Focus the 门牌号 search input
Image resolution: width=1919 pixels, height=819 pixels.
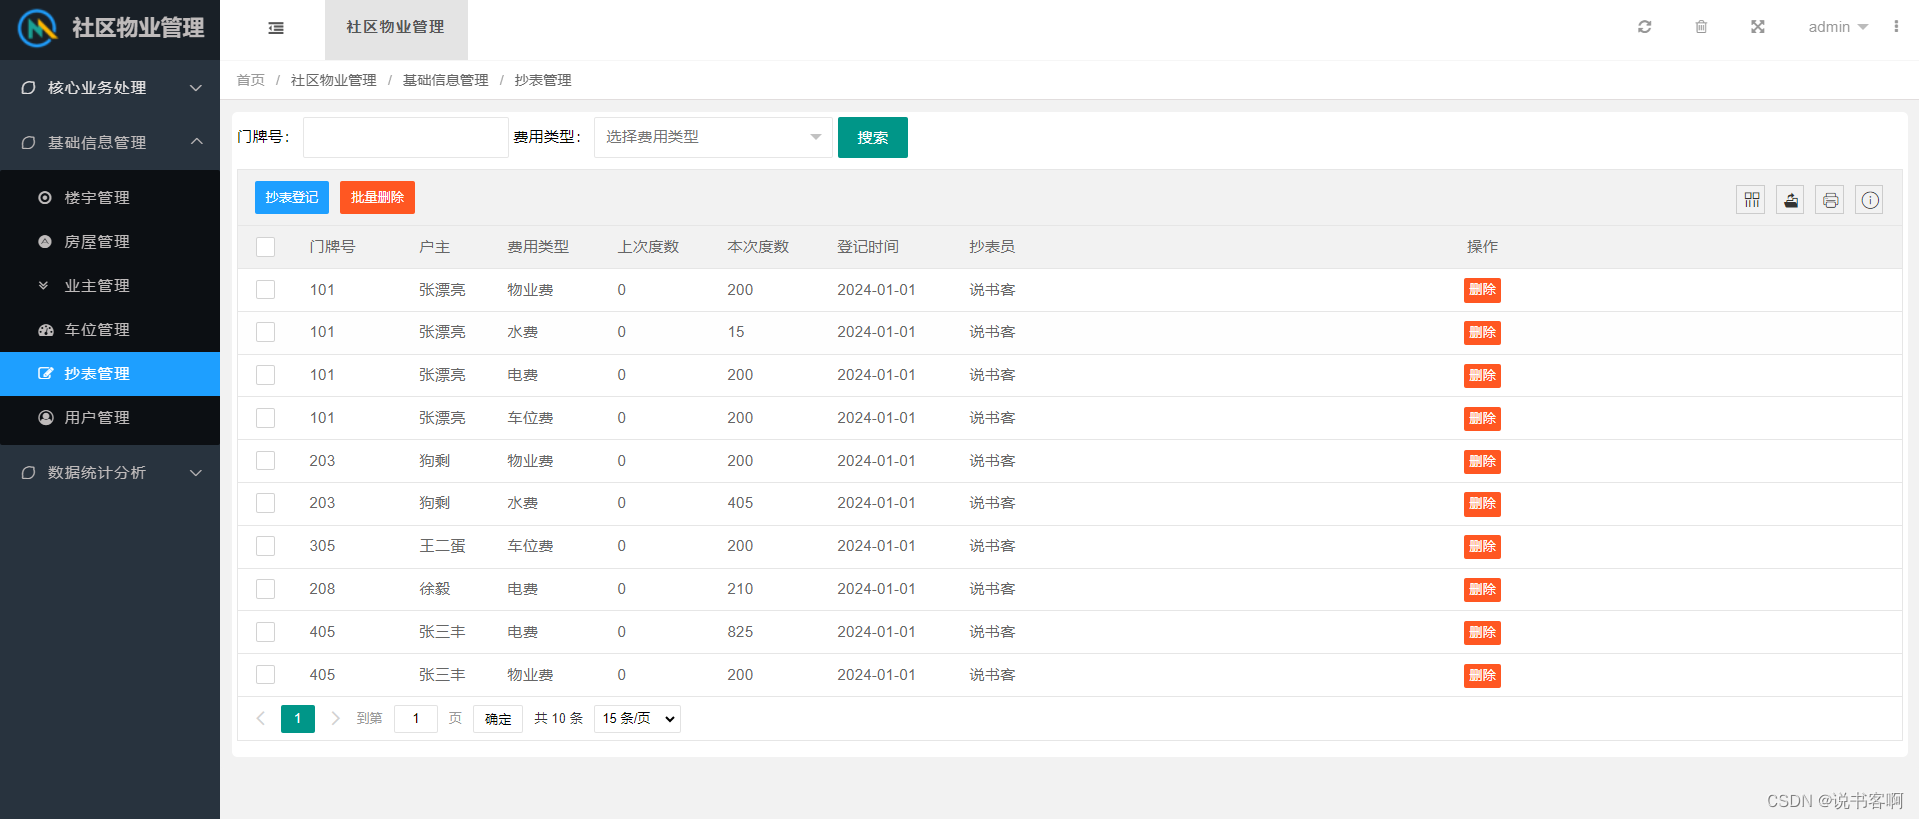pos(406,137)
